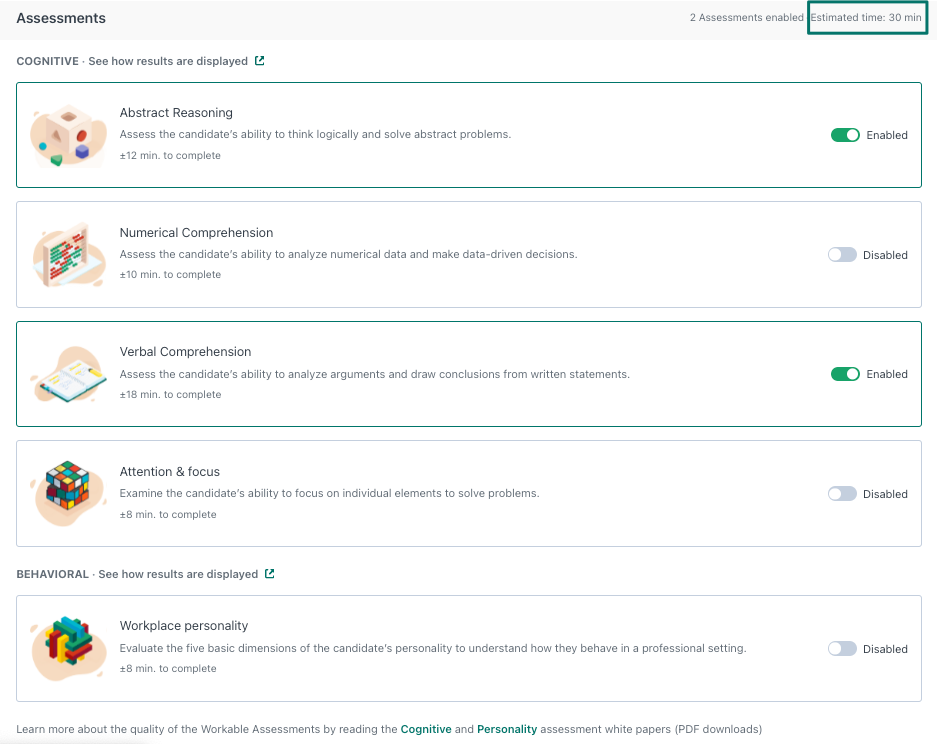Image resolution: width=937 pixels, height=744 pixels.
Task: Click the Numerical Comprehension data sheet icon
Action: 67,254
